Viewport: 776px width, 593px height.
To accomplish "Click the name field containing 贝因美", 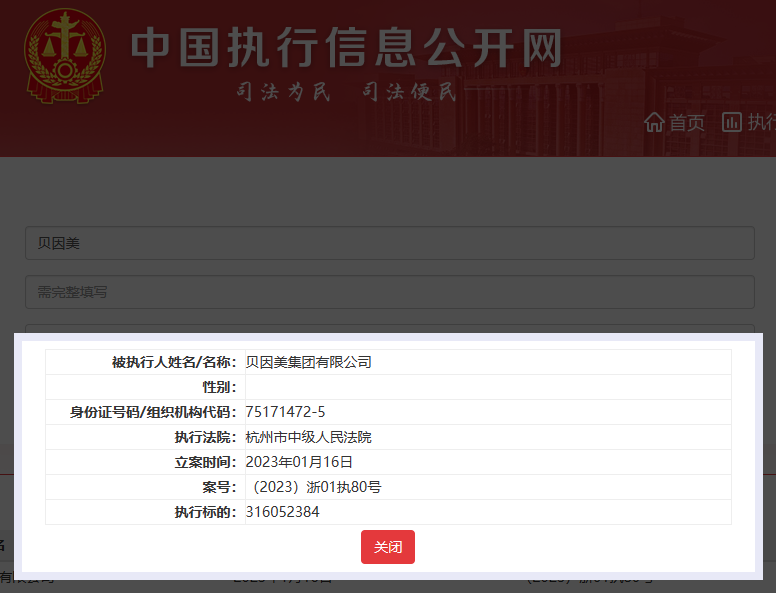I will [389, 243].
